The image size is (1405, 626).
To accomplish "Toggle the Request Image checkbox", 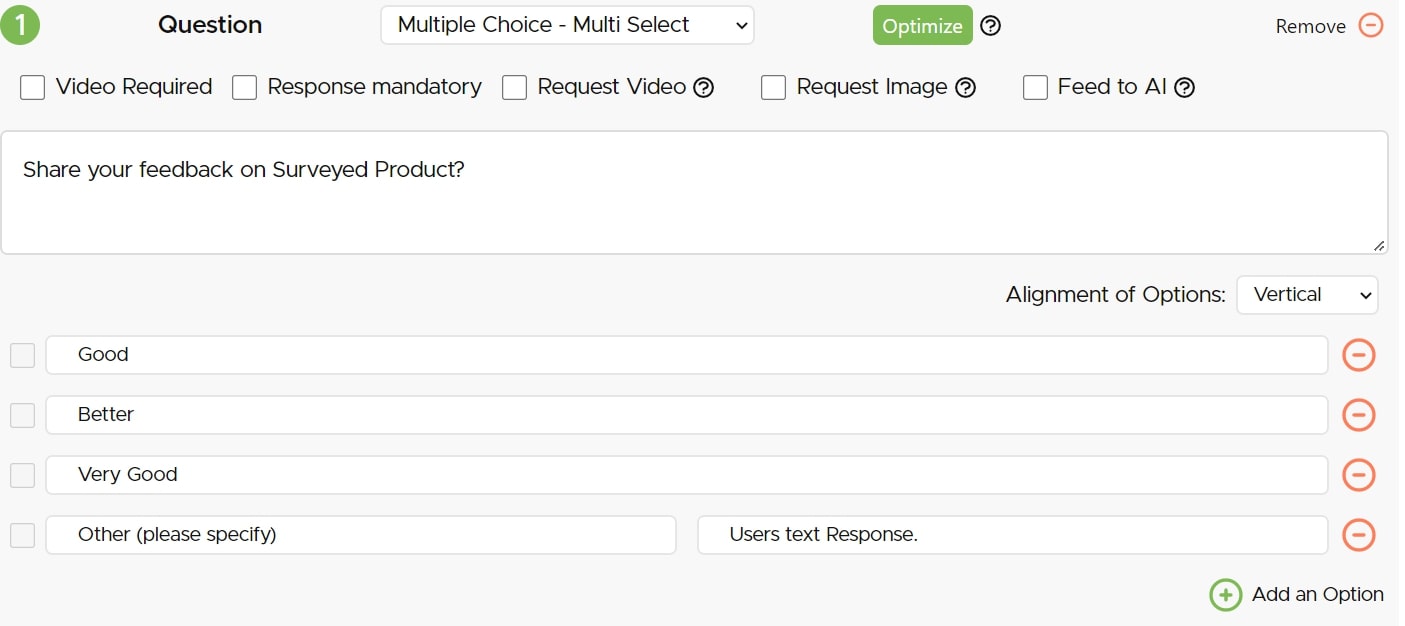I will click(x=773, y=88).
